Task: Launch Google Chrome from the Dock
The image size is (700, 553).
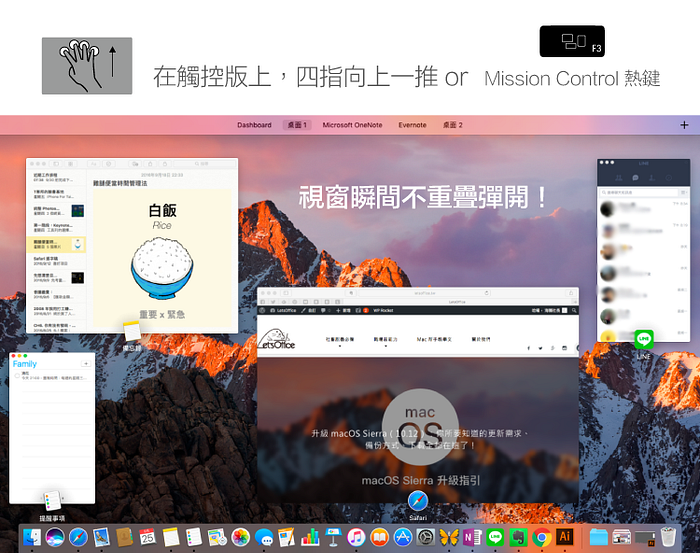Action: (542, 538)
